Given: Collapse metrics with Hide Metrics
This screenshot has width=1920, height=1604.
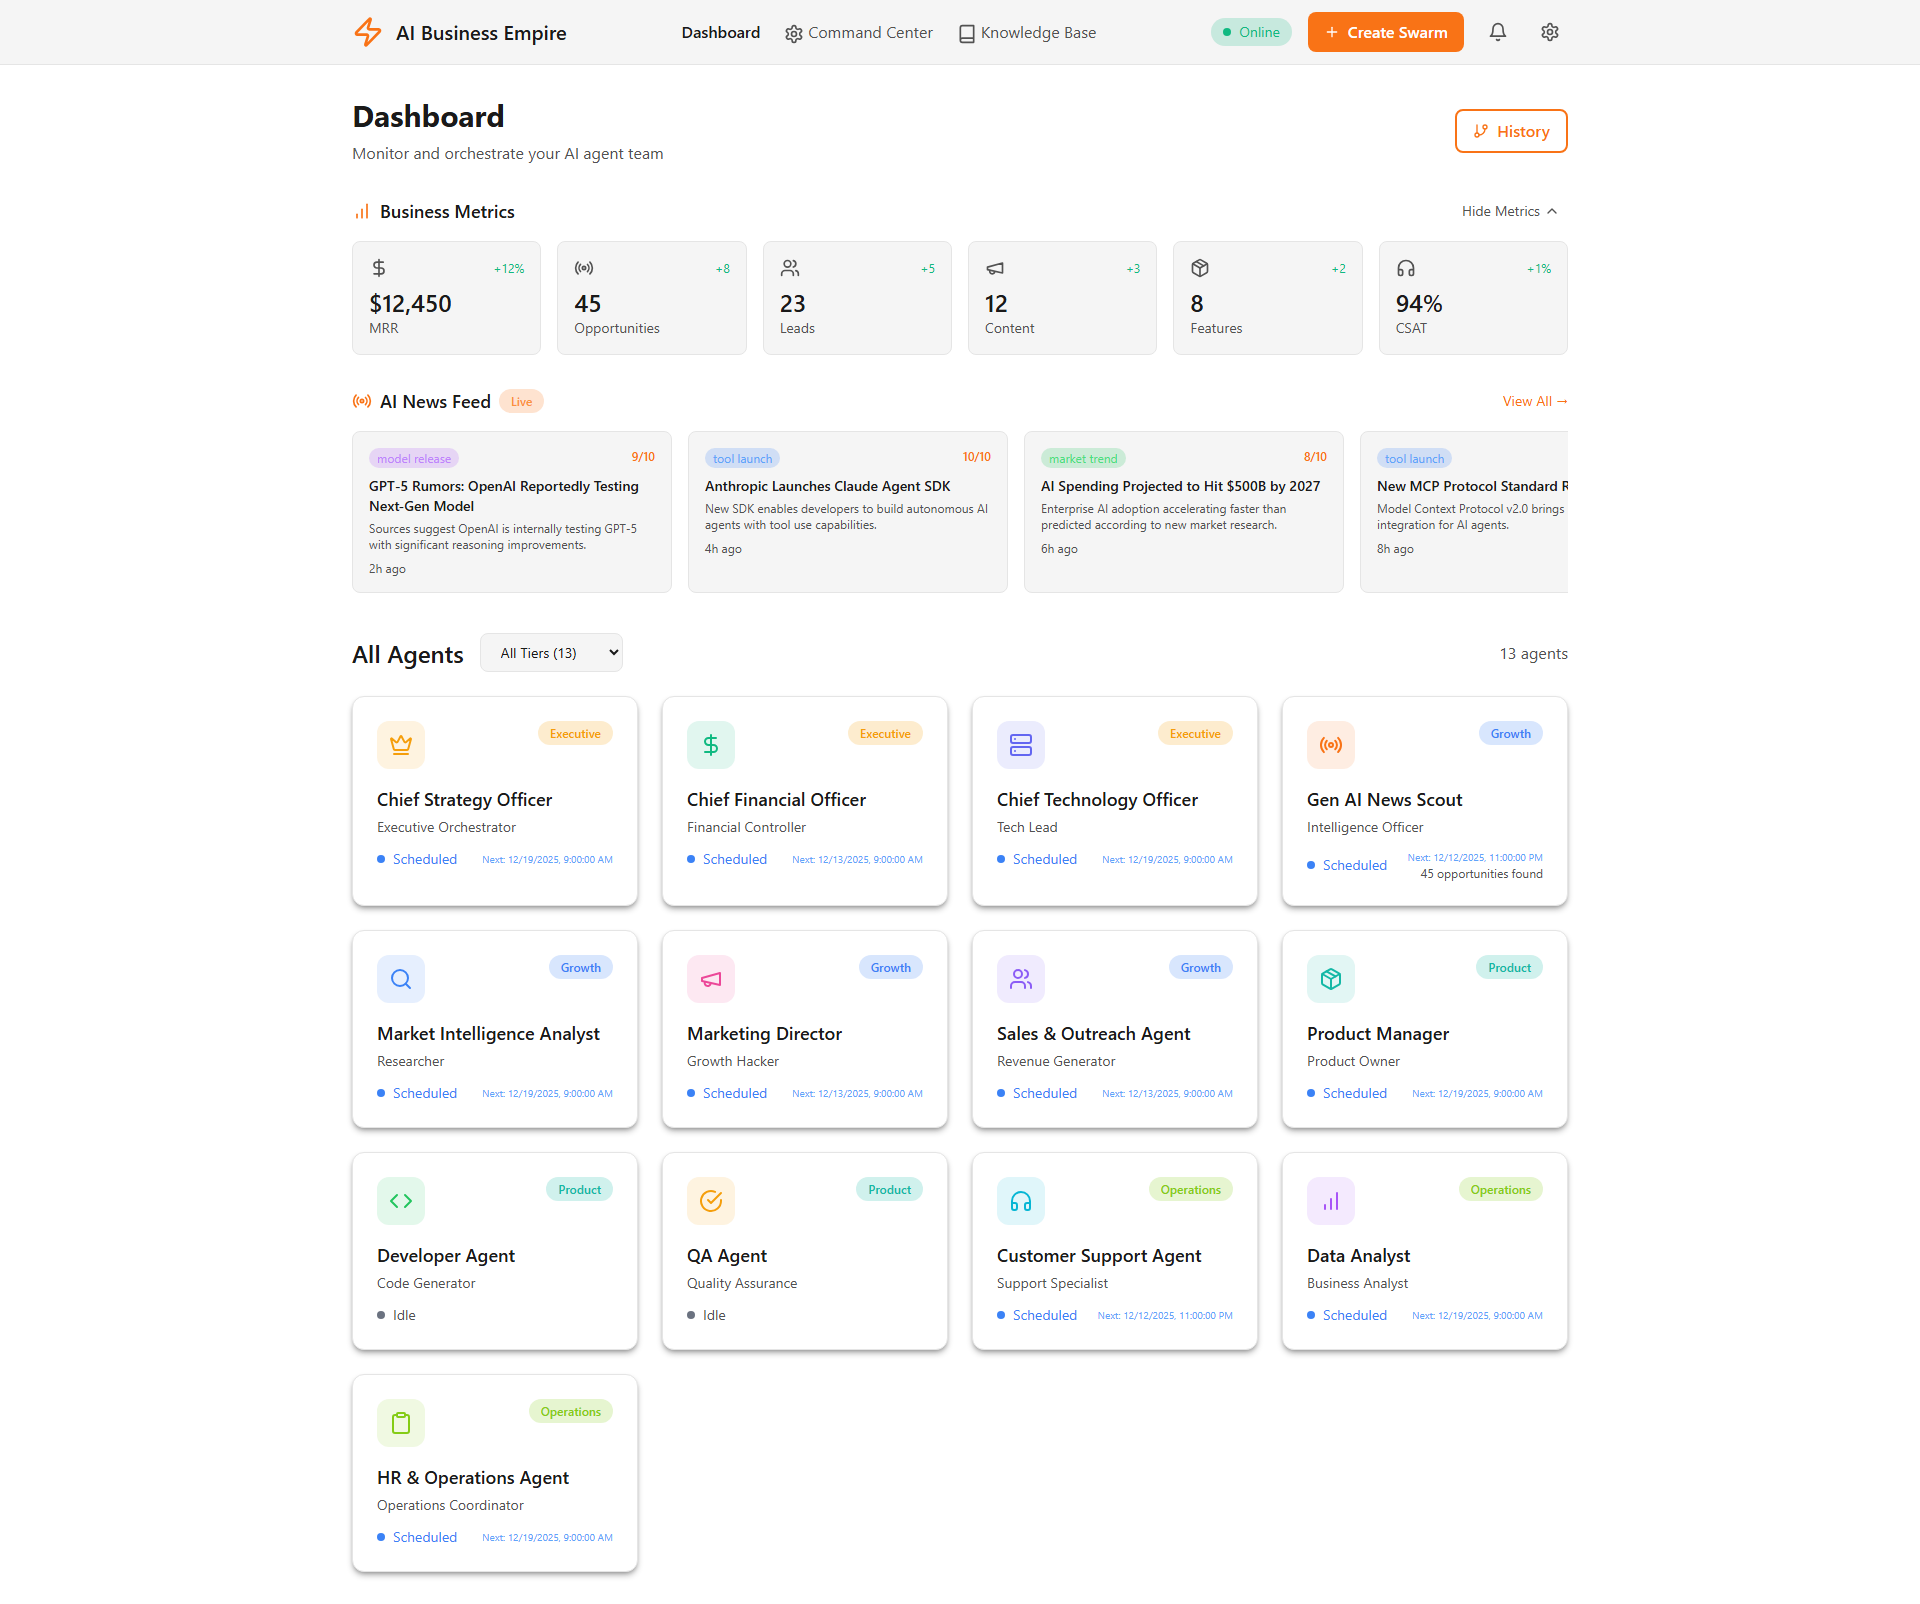Looking at the screenshot, I should (1510, 211).
